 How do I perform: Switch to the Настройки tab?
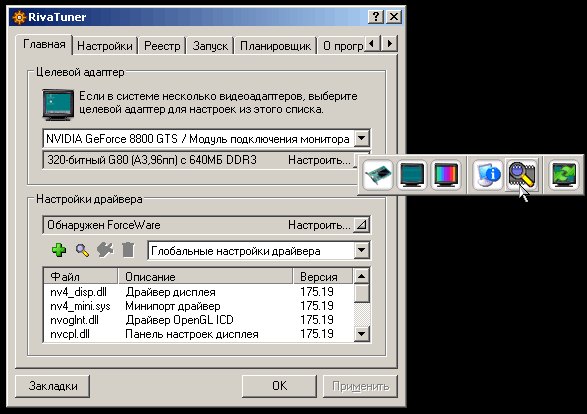coord(105,46)
